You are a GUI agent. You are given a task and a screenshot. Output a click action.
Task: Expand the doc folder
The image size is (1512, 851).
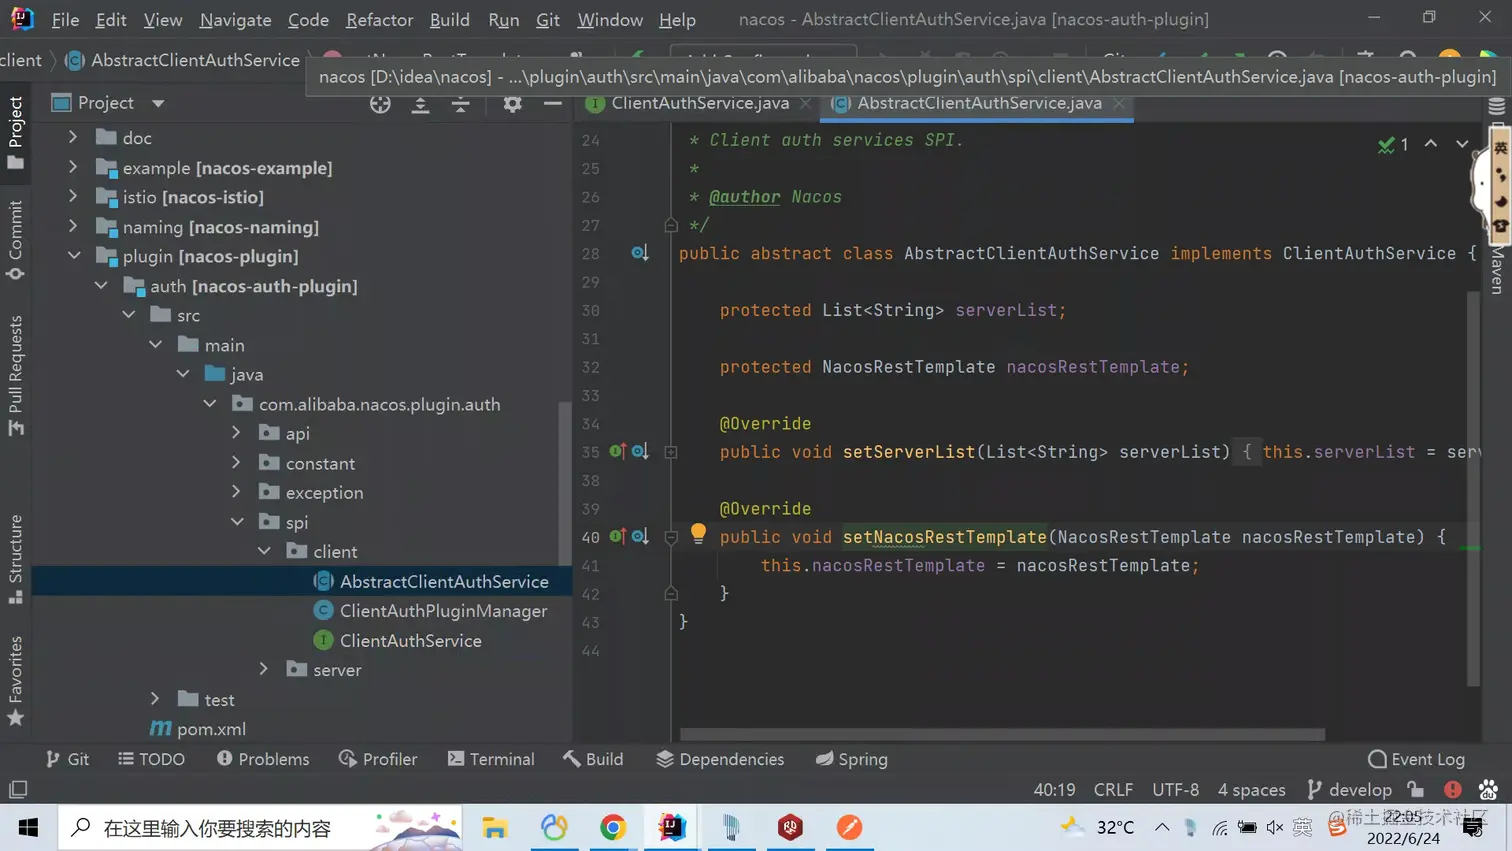(73, 137)
